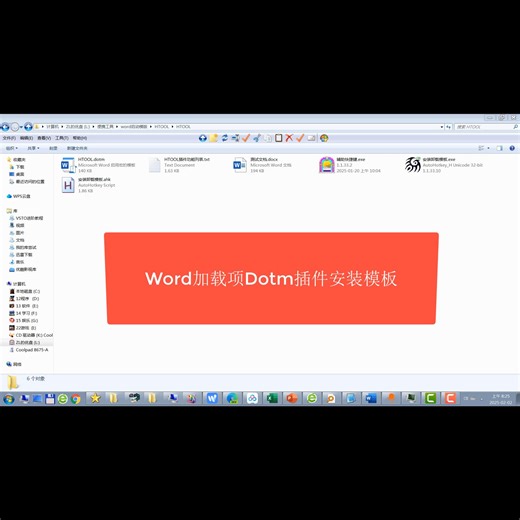Jump to 计算机 in the address breadcrumb
This screenshot has width=520, height=520.
52,127
